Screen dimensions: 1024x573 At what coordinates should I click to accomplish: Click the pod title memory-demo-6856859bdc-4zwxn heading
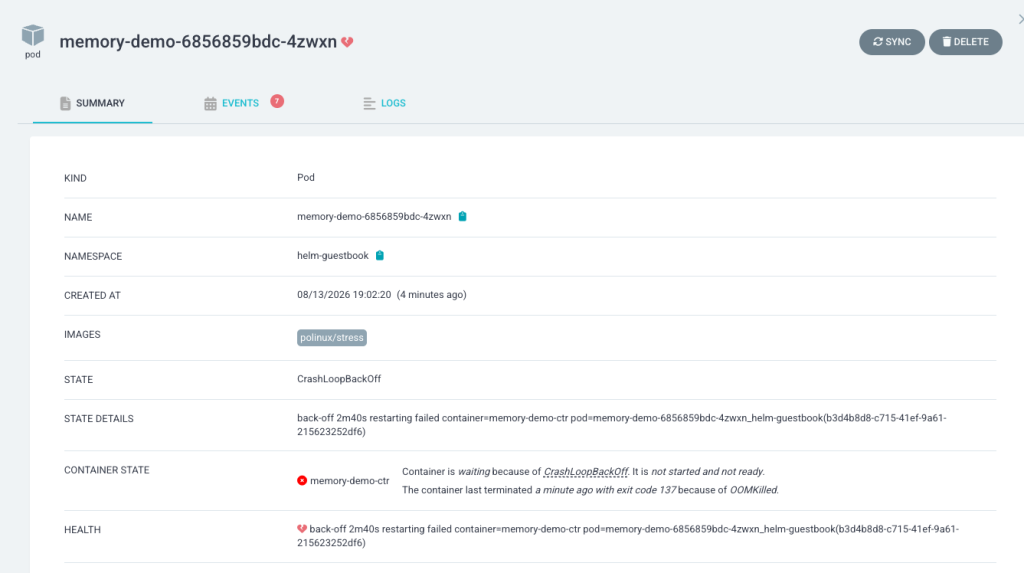pyautogui.click(x=198, y=42)
